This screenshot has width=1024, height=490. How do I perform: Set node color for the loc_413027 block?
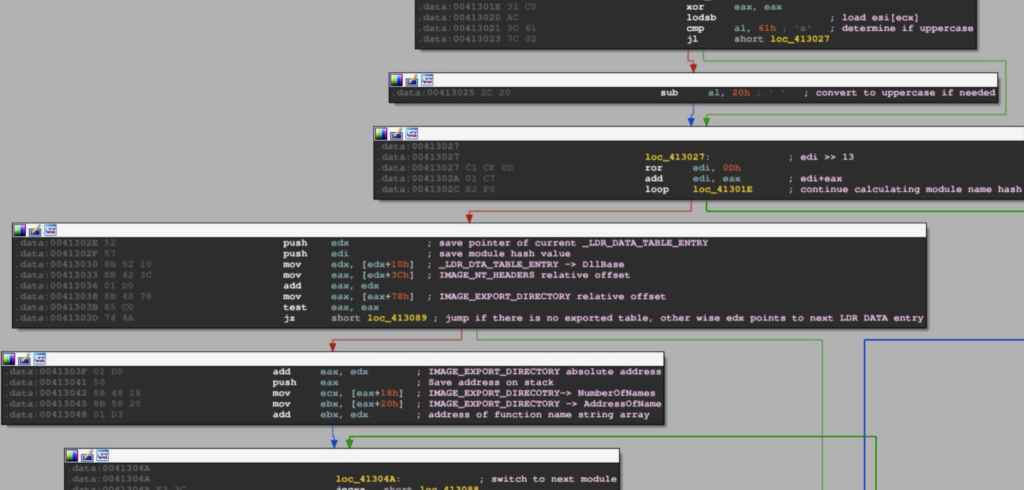point(381,133)
